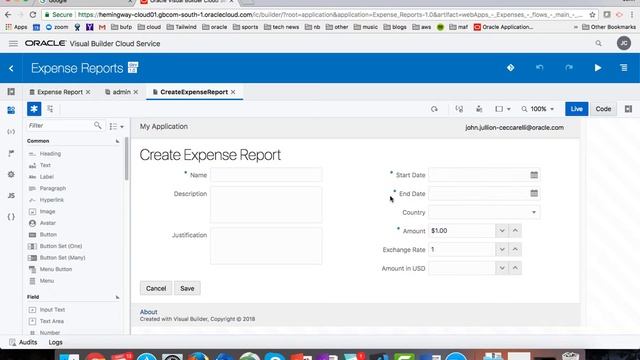
Task: Click the search icon in Oracle header
Action: [x=598, y=43]
